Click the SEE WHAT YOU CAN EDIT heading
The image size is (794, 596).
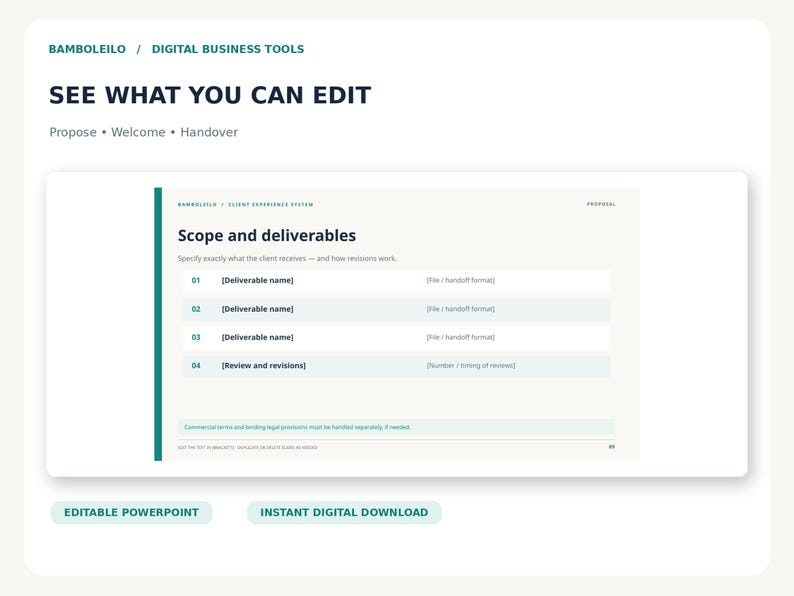[210, 95]
